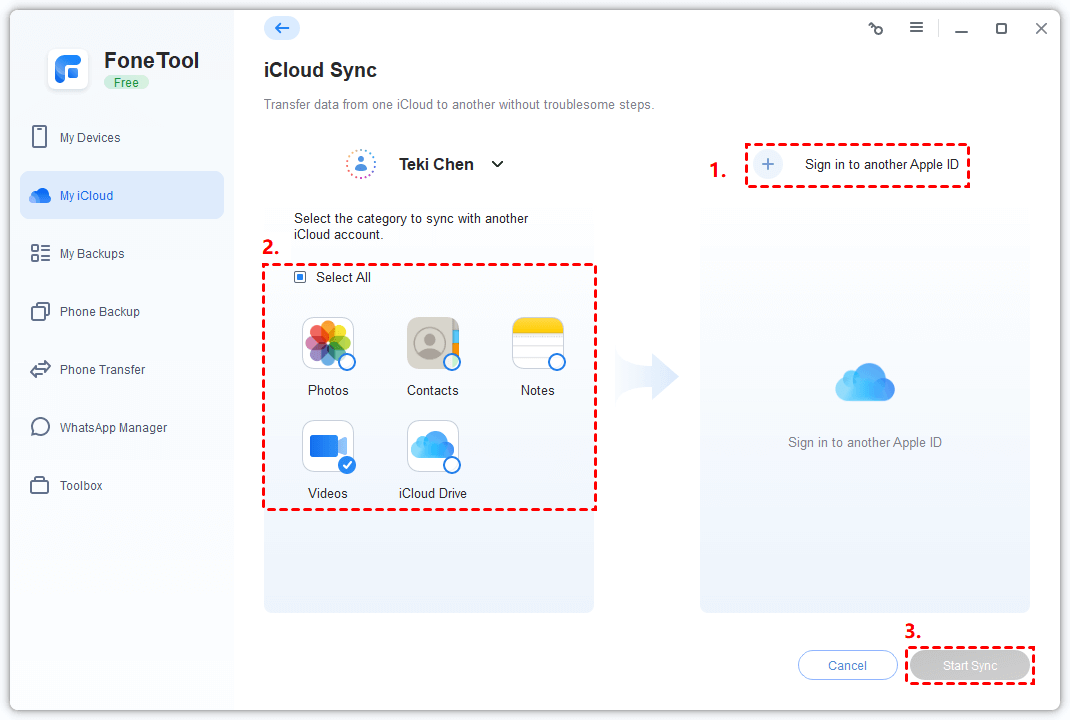Maximize the FoneTool window
This screenshot has width=1070, height=720.
click(x=1001, y=28)
